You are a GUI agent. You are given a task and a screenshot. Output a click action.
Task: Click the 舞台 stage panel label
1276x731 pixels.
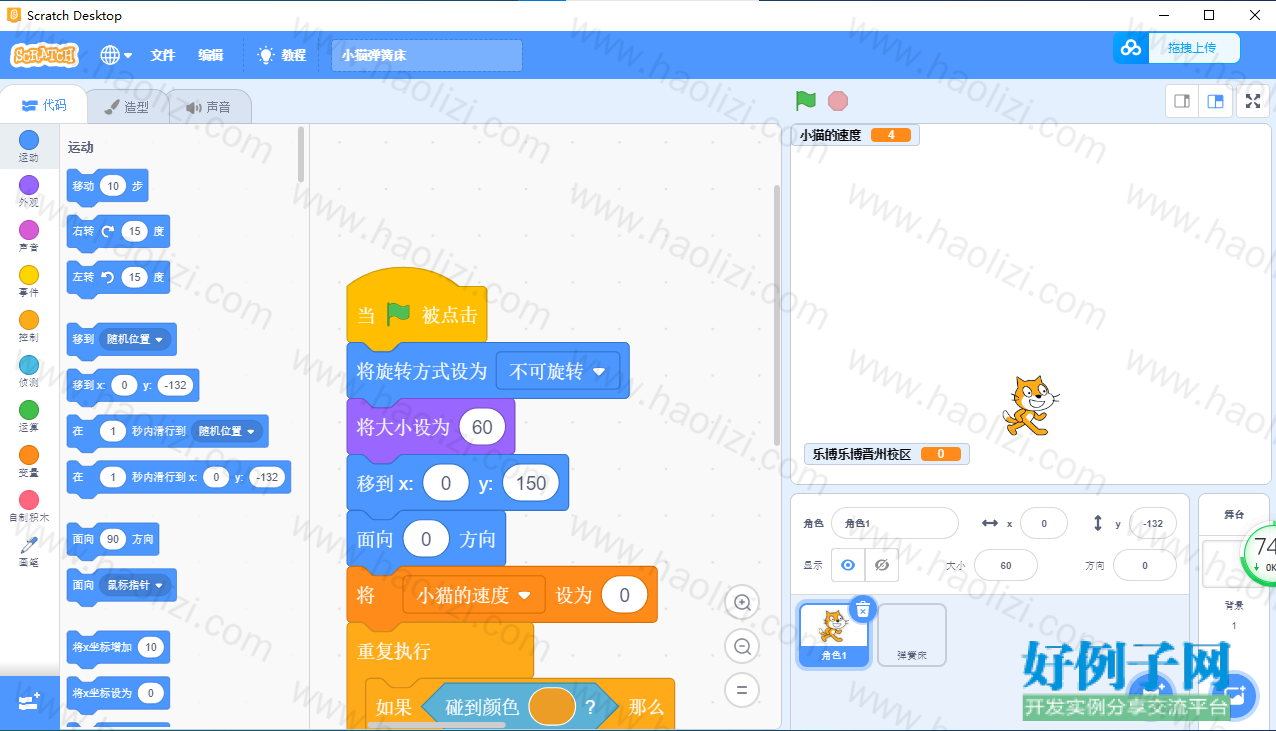(1234, 514)
